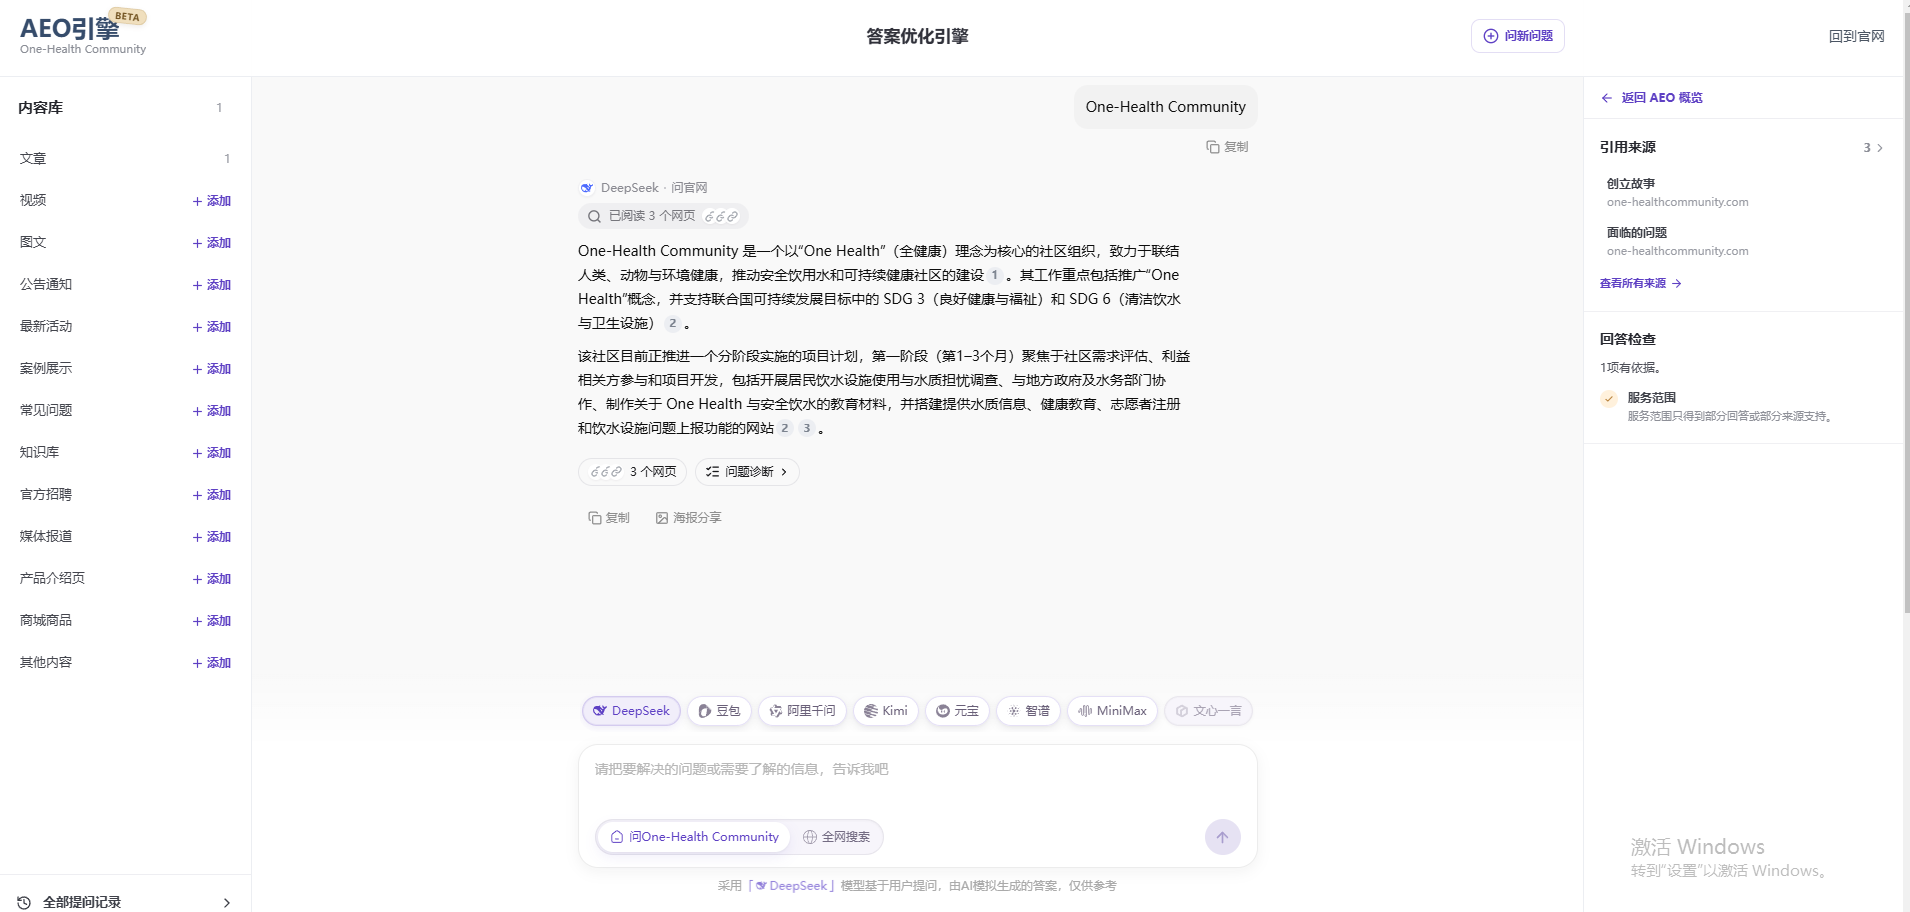Add content to 视频
The width and height of the screenshot is (1910, 912).
[212, 201]
